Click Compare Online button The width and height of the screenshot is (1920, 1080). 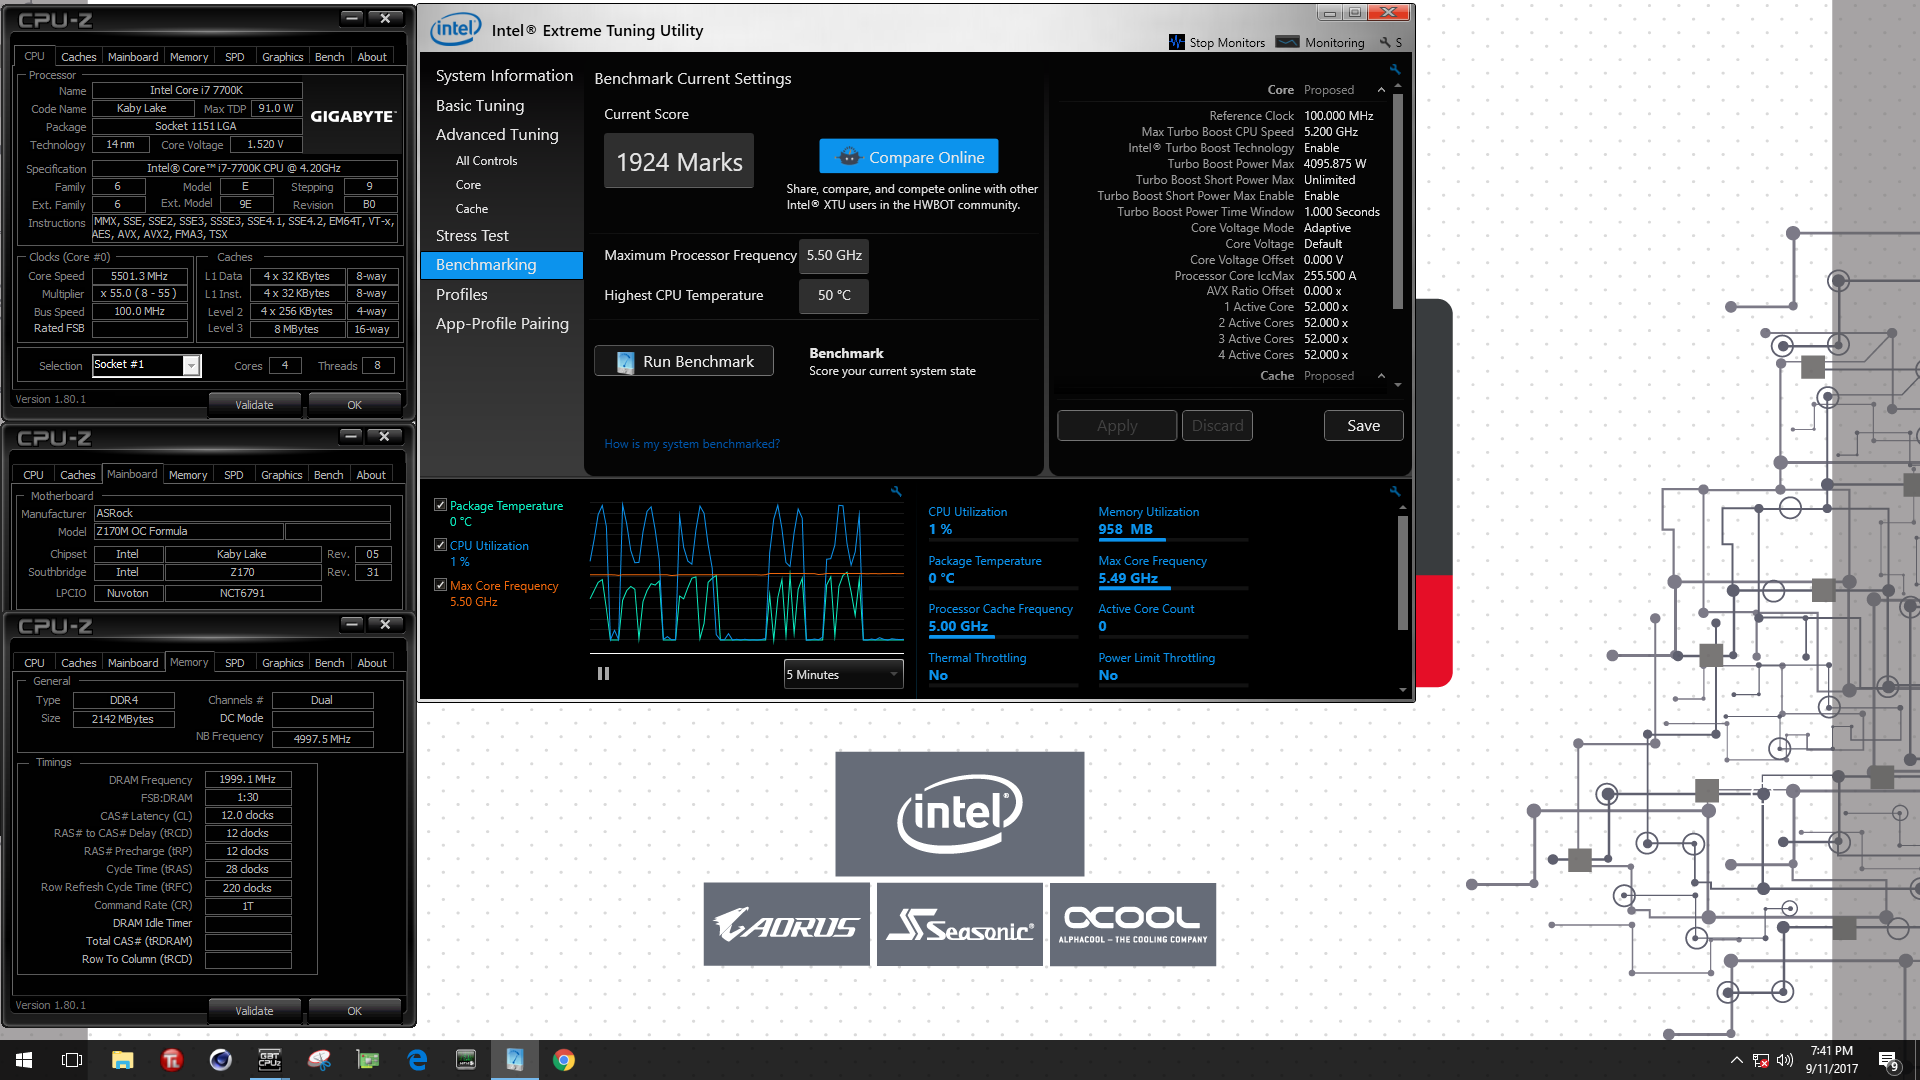point(908,157)
